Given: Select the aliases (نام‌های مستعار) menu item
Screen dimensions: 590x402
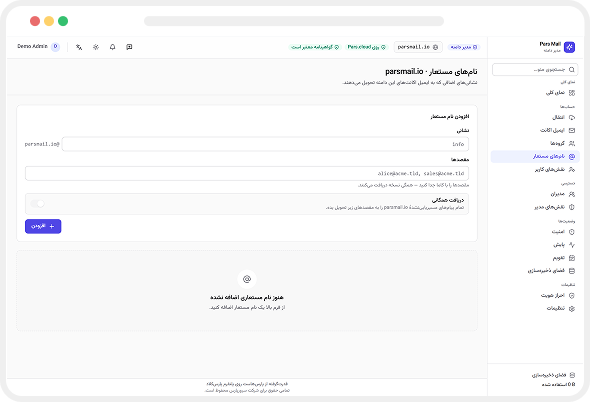Looking at the screenshot, I should pos(535,157).
